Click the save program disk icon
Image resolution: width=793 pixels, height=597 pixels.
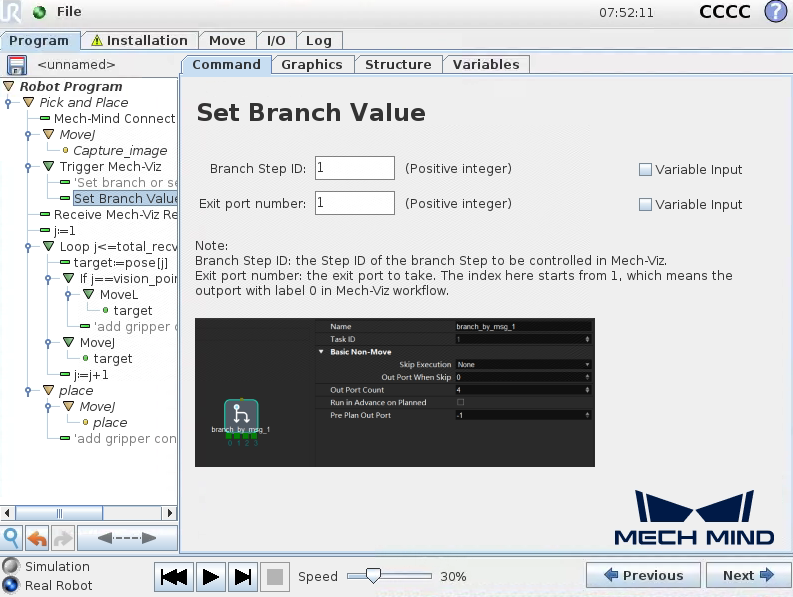click(x=16, y=65)
